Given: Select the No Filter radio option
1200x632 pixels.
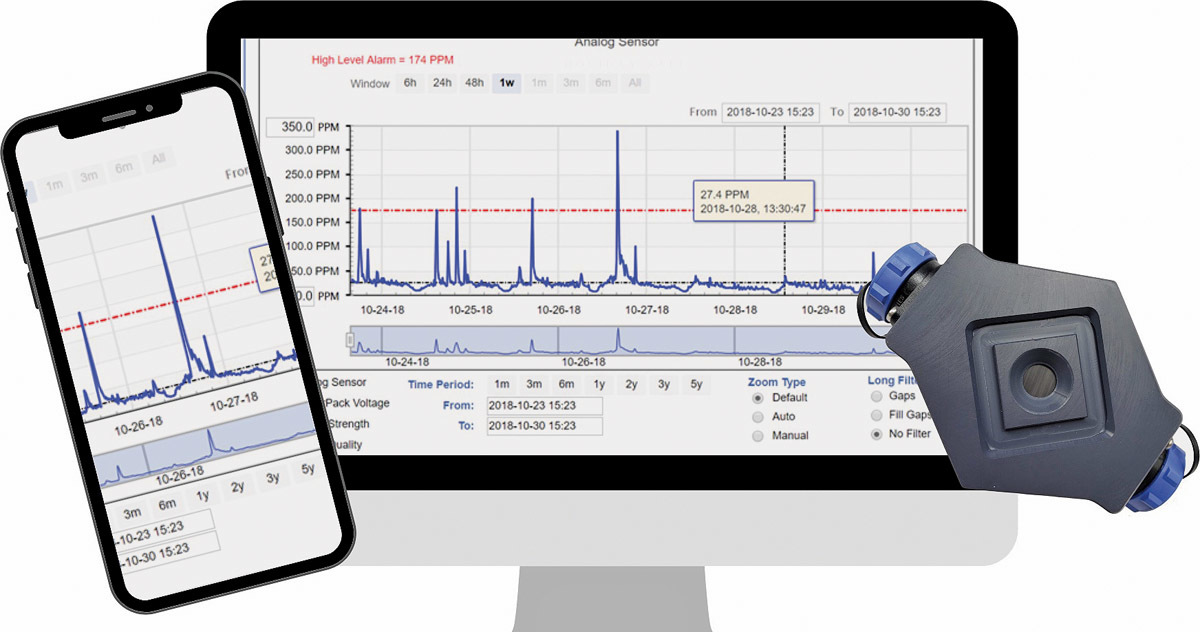Looking at the screenshot, I should tap(878, 434).
